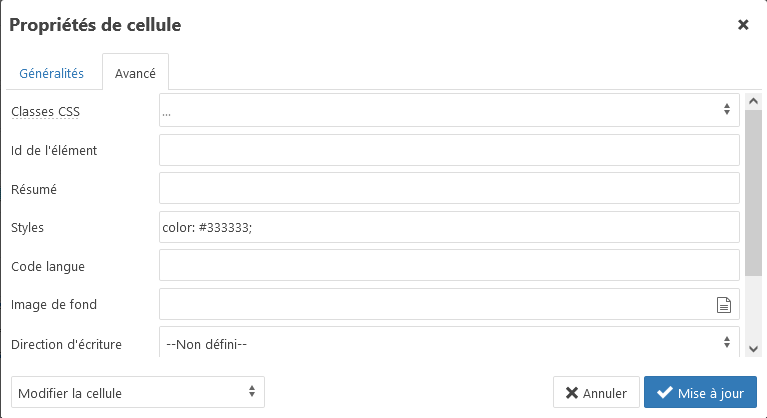The width and height of the screenshot is (767, 418).
Task: Click the Propriétés de cellule title bar
Action: point(300,24)
